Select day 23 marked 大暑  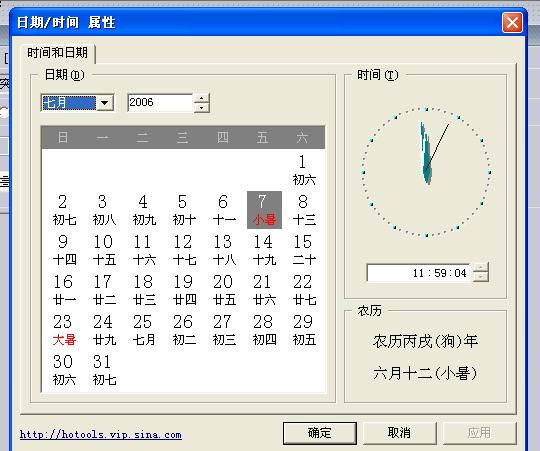tap(64, 330)
